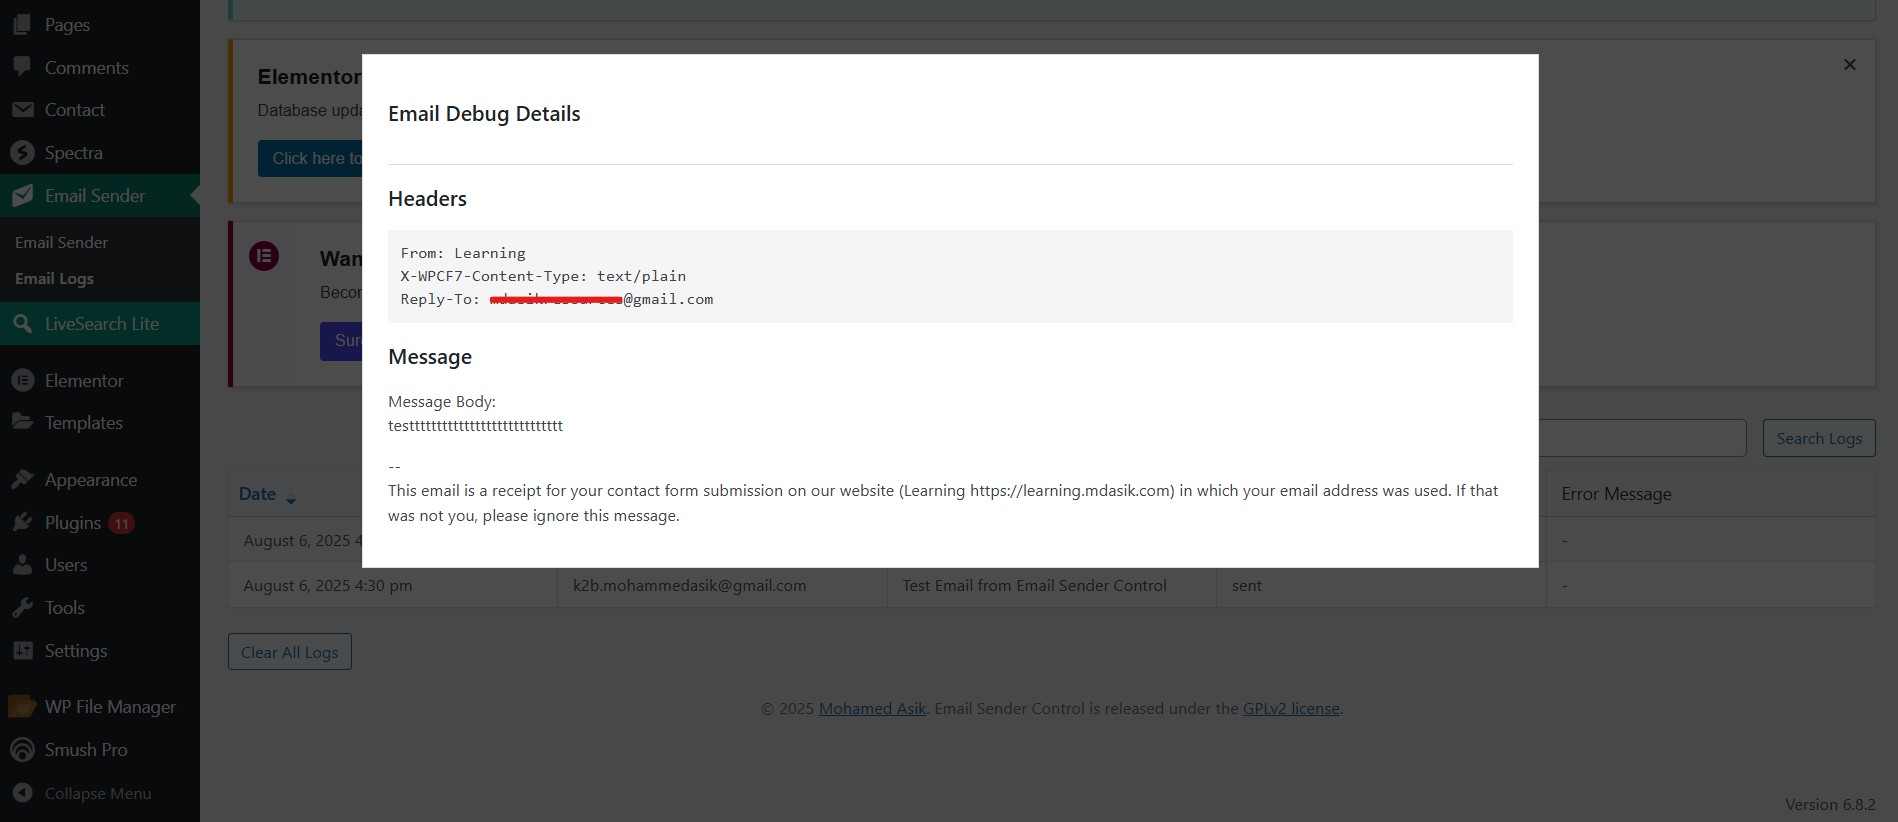
Task: Click the Elementor sidebar icon
Action: coord(22,381)
